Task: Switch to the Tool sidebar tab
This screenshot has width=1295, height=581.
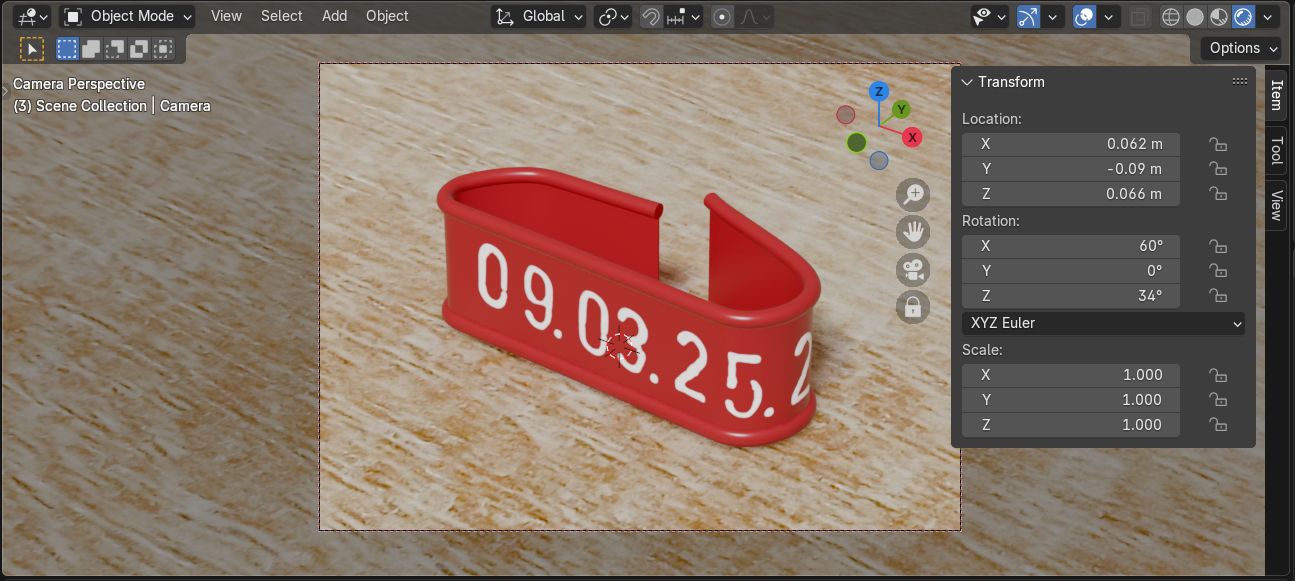Action: pos(1276,151)
